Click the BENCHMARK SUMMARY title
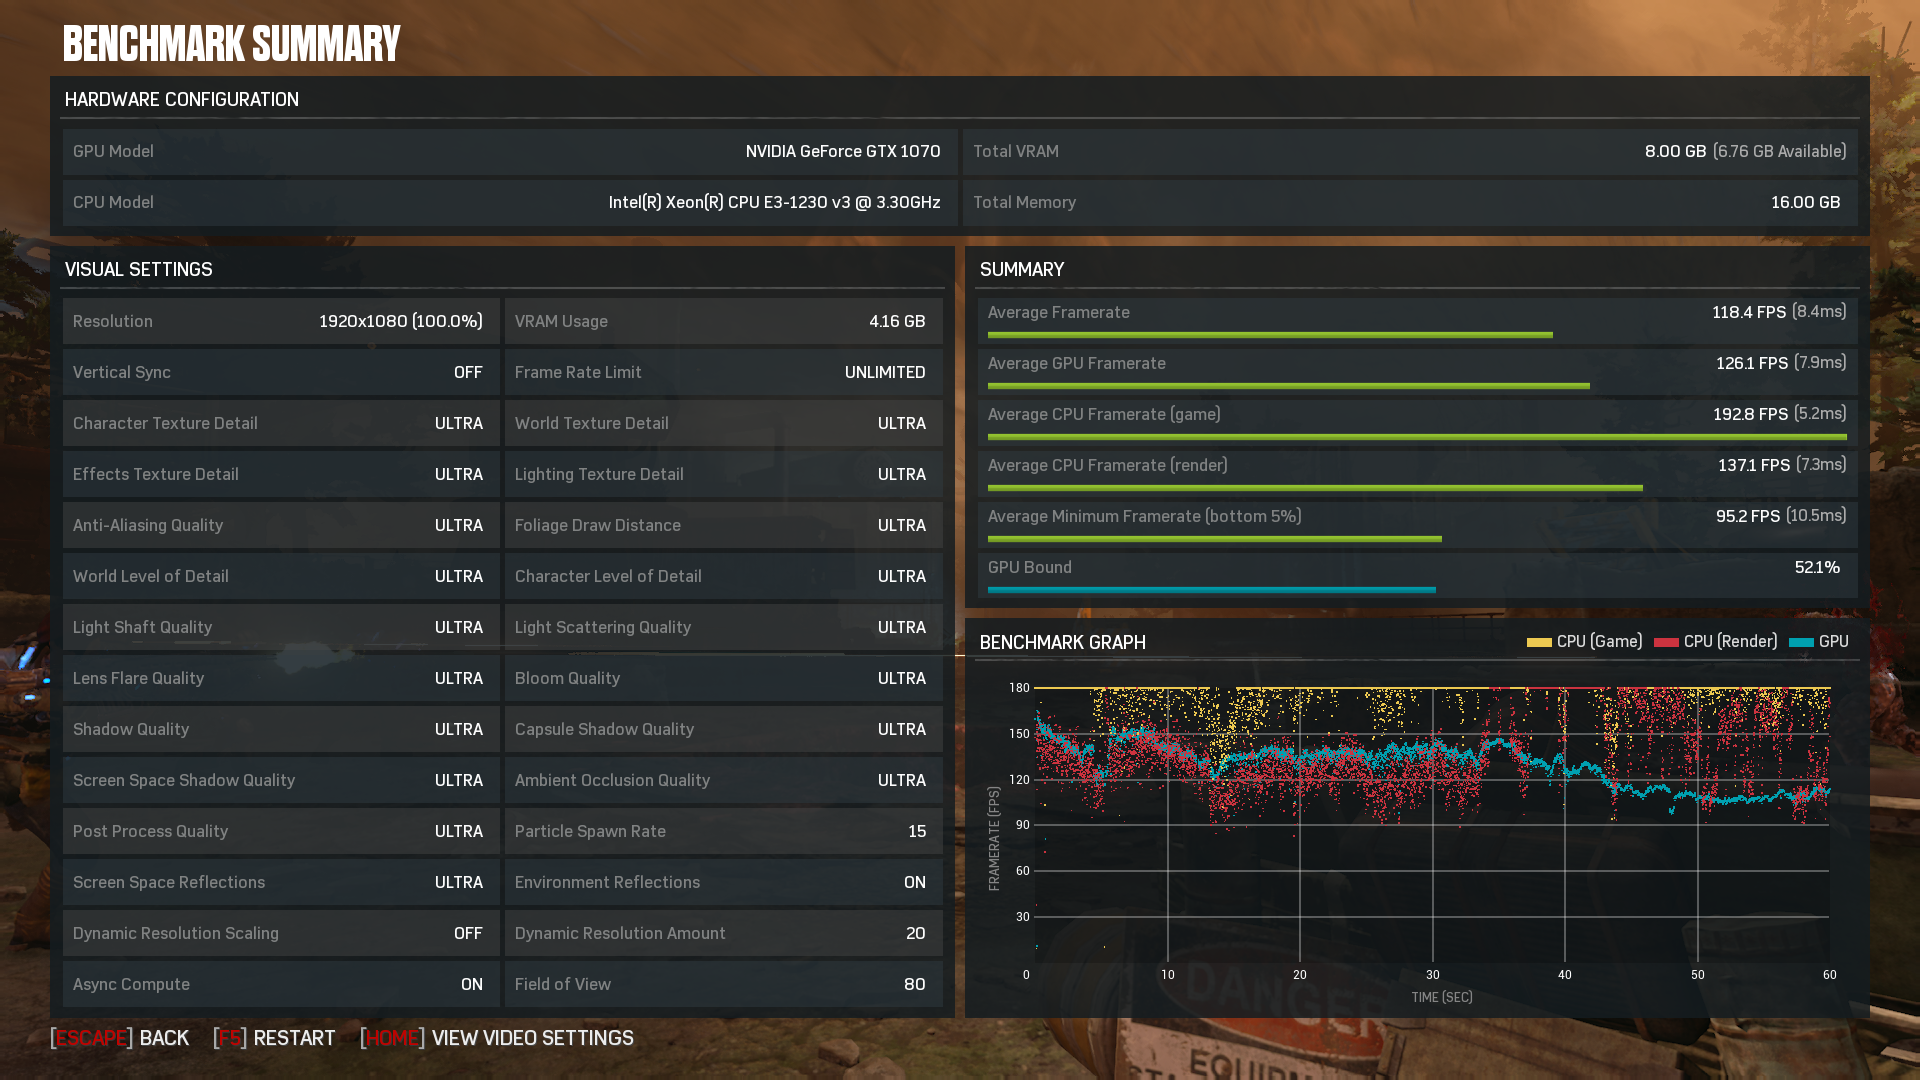The width and height of the screenshot is (1920, 1080). click(232, 44)
